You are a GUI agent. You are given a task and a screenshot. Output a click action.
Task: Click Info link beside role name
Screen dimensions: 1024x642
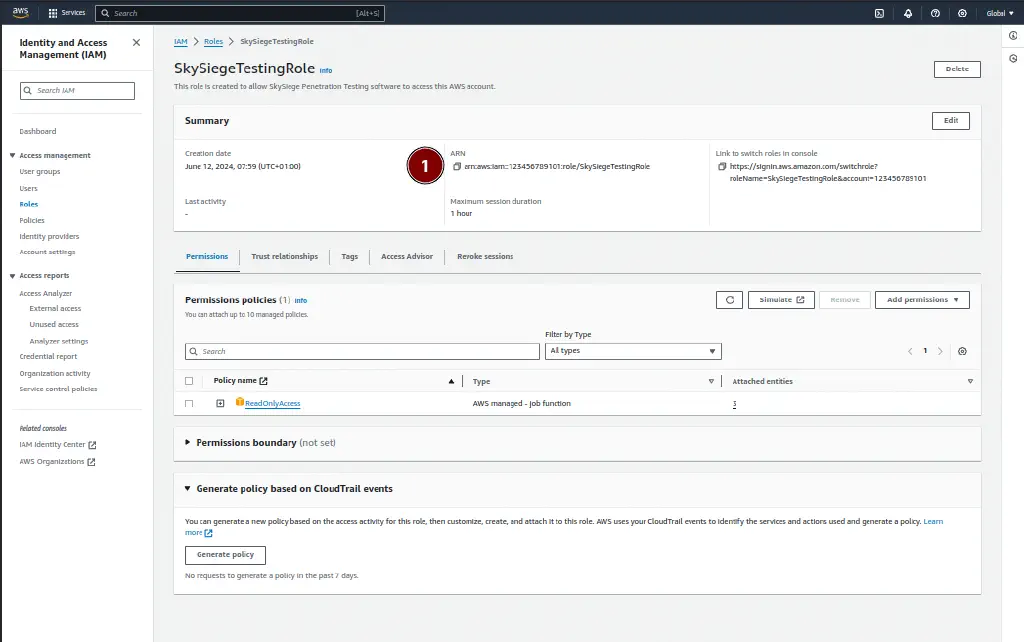(326, 71)
